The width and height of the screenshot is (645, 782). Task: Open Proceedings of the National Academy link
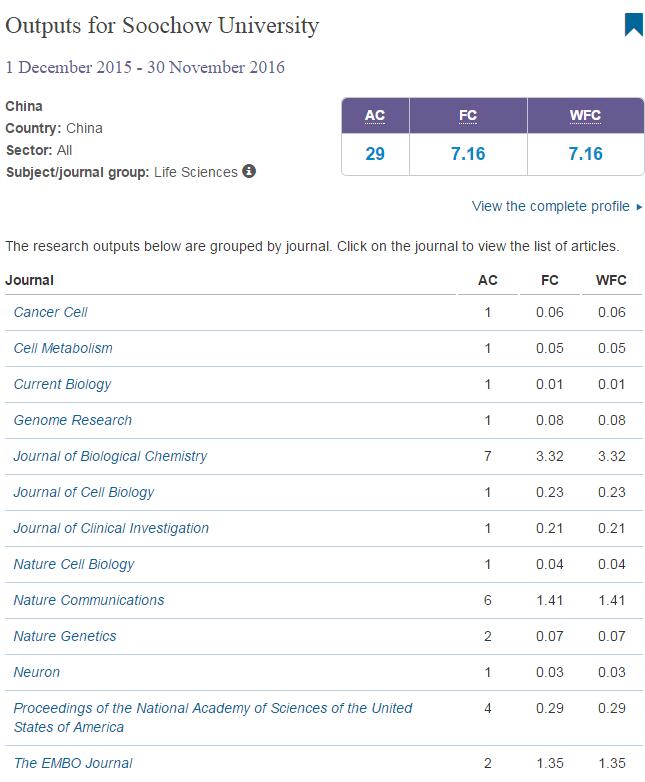click(212, 708)
